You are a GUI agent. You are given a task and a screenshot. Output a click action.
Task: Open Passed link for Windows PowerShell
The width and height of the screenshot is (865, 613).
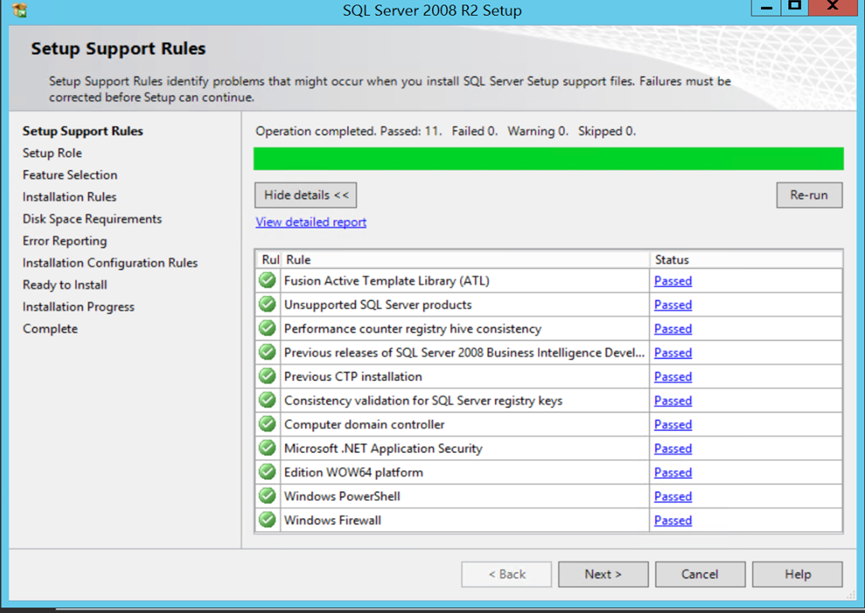(x=673, y=497)
